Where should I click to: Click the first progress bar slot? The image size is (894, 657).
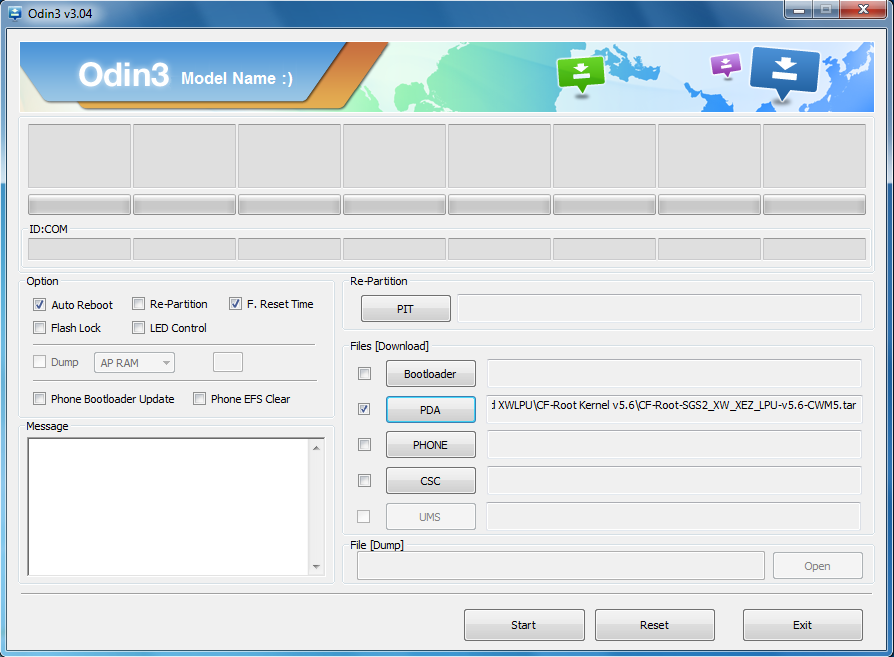79,205
